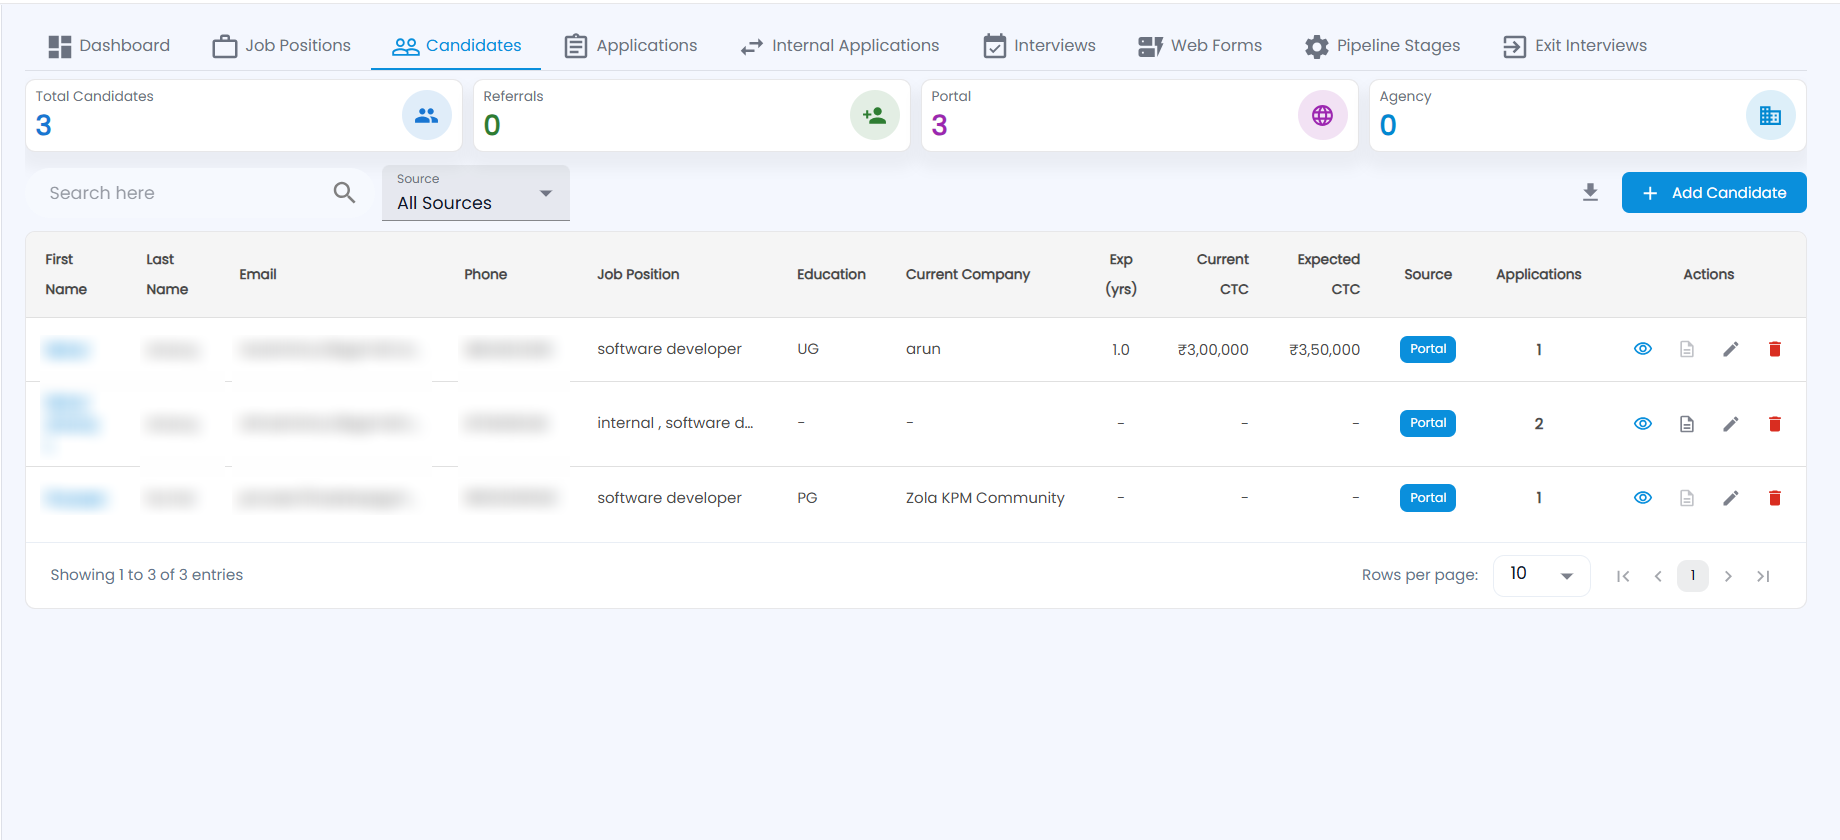Viewport: 1840px width, 840px height.
Task: Click the Referrals add-person icon
Action: (x=875, y=116)
